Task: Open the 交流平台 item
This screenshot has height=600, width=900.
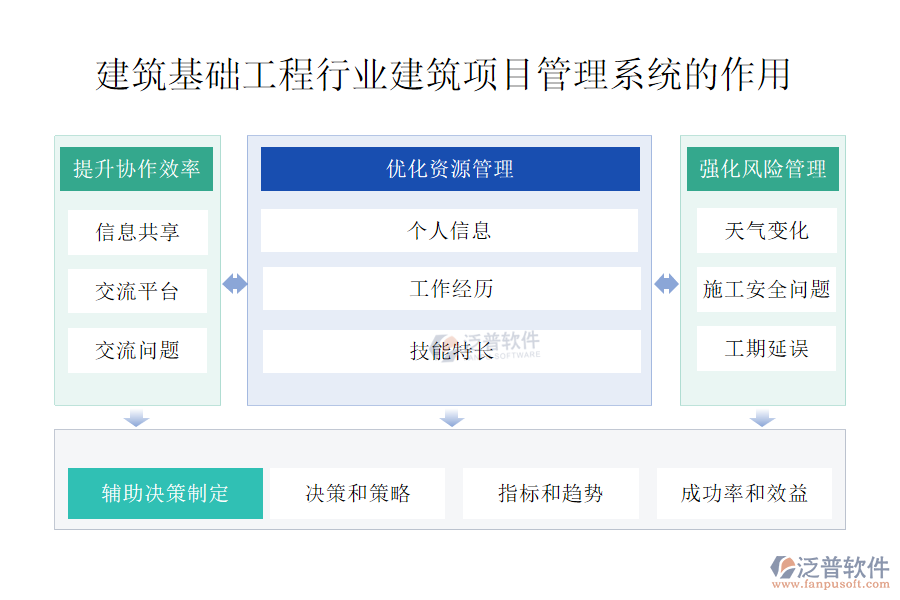Action: 138,291
